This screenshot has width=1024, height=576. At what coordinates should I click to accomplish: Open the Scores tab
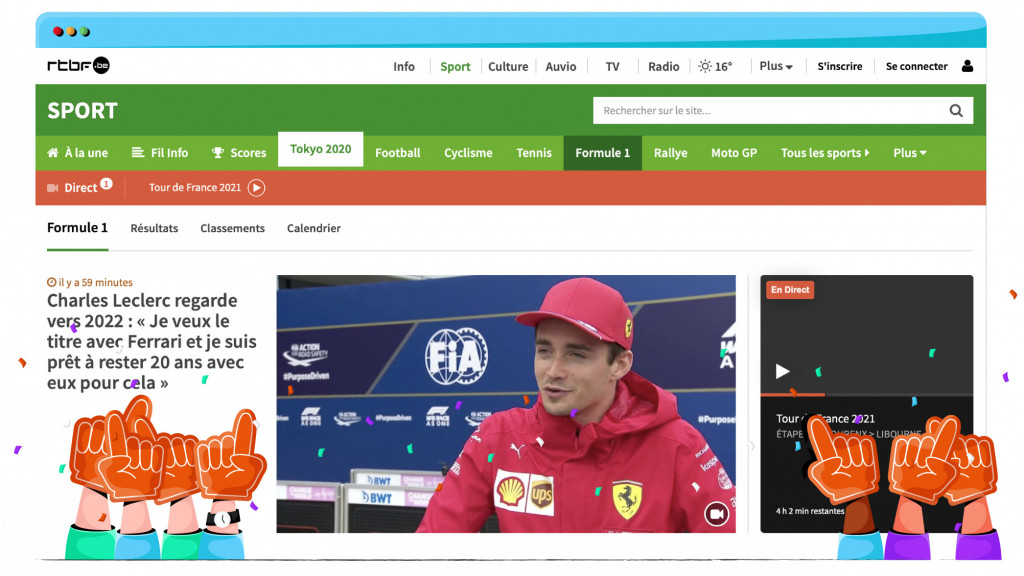239,153
